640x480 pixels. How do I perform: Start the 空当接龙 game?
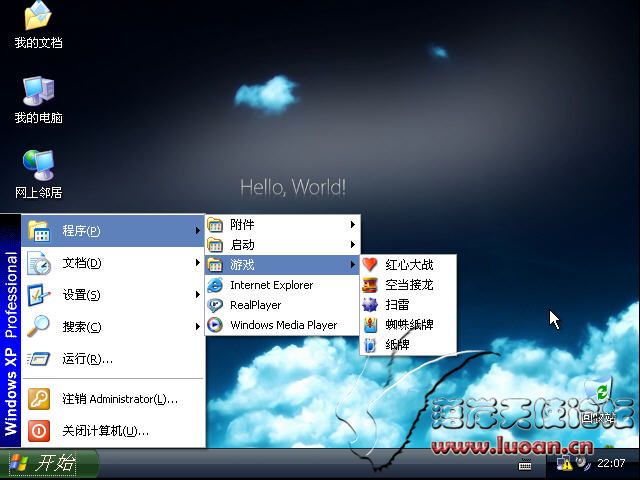click(x=408, y=285)
